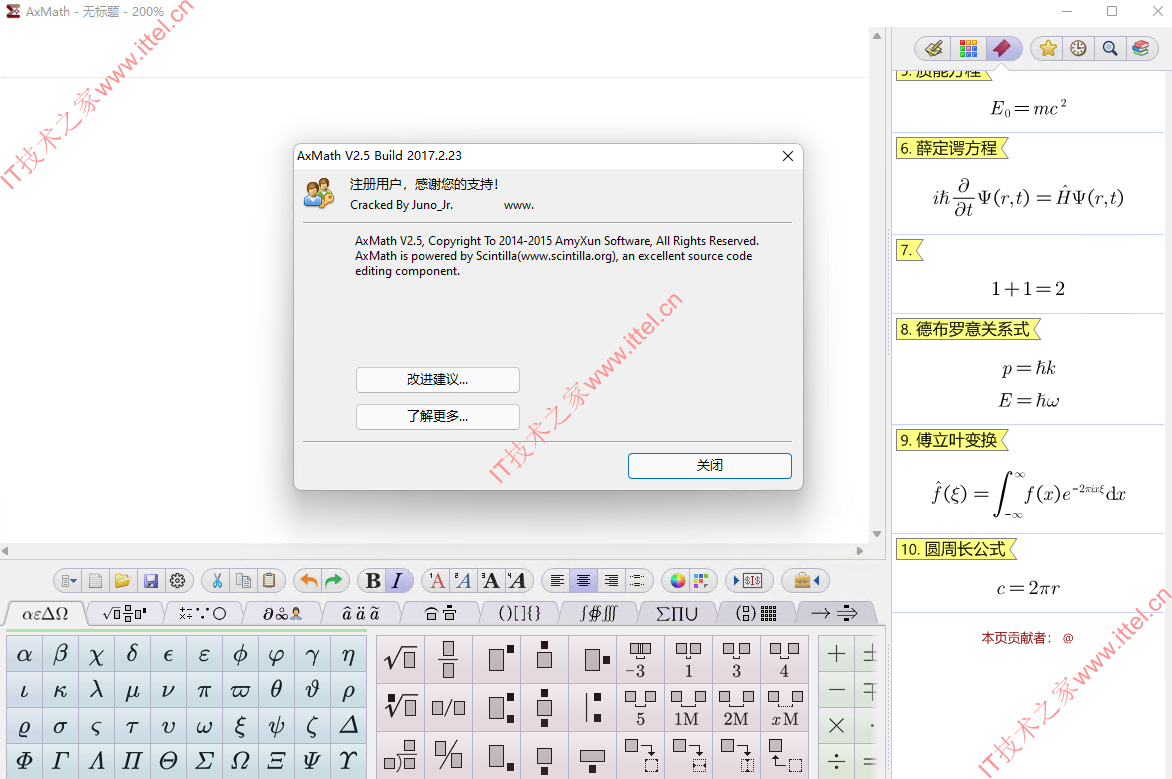Viewport: 1172px width, 779px height.
Task: Select font style 2 blue italic A
Action: click(463, 581)
